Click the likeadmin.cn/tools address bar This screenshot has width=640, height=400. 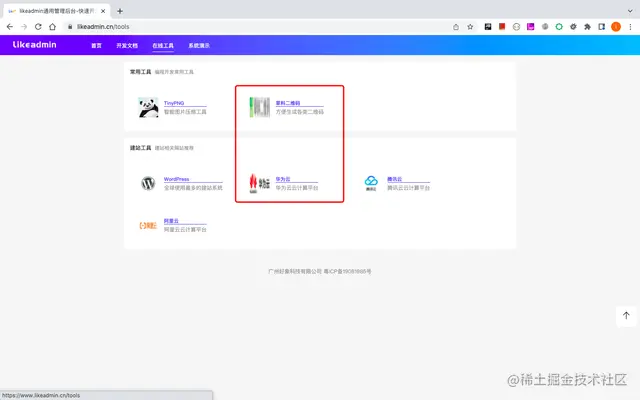(x=261, y=27)
